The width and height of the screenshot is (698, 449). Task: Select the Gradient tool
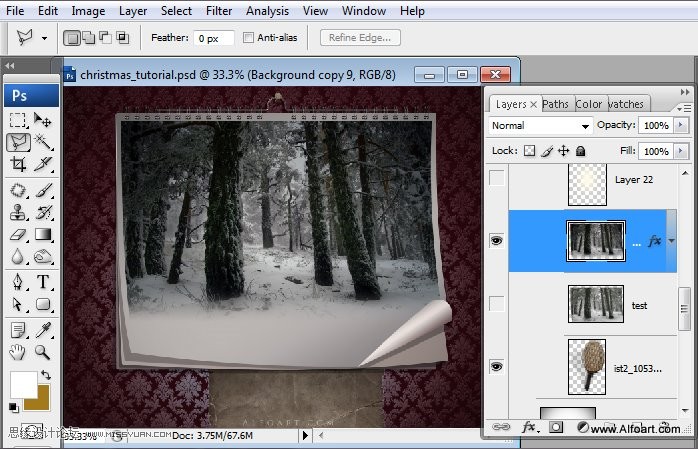(44, 235)
